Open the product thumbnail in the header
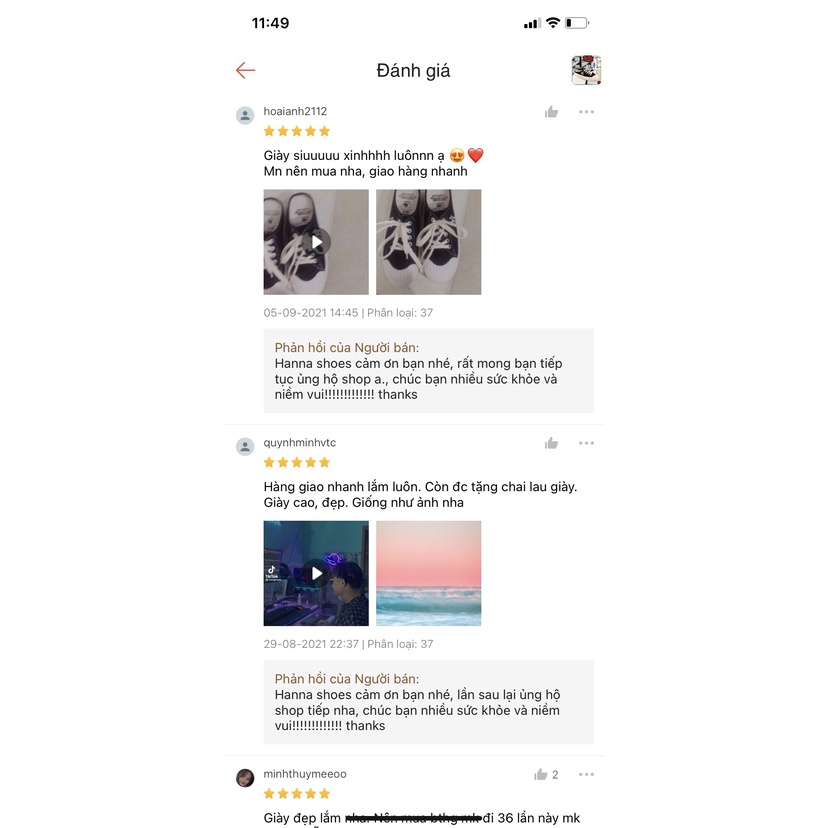 point(586,70)
